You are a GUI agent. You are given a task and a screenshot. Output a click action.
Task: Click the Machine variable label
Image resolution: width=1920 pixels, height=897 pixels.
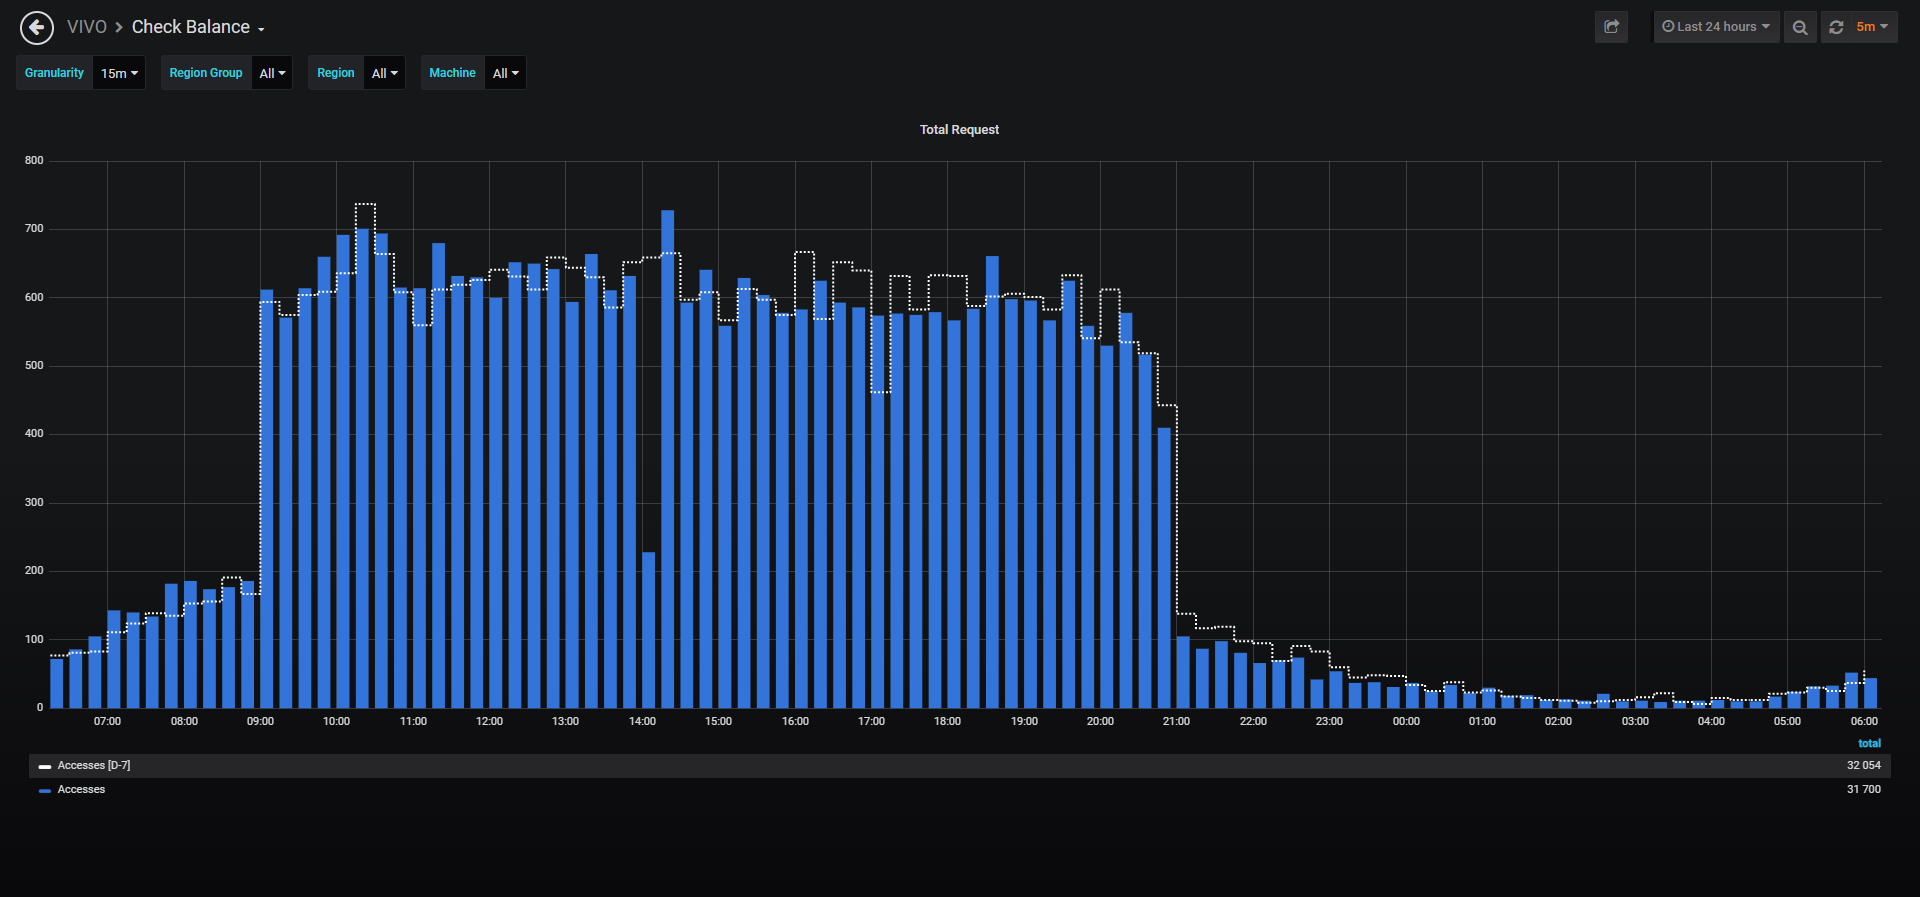pyautogui.click(x=452, y=73)
